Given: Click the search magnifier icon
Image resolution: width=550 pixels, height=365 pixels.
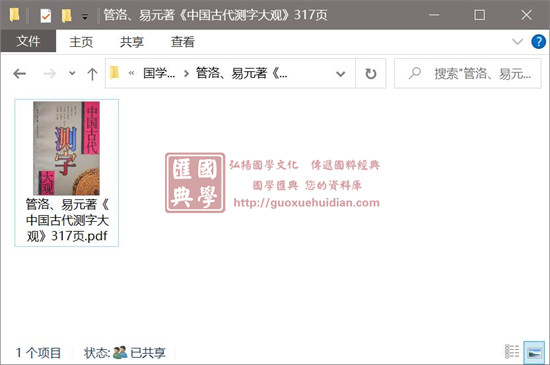Looking at the screenshot, I should tap(415, 73).
